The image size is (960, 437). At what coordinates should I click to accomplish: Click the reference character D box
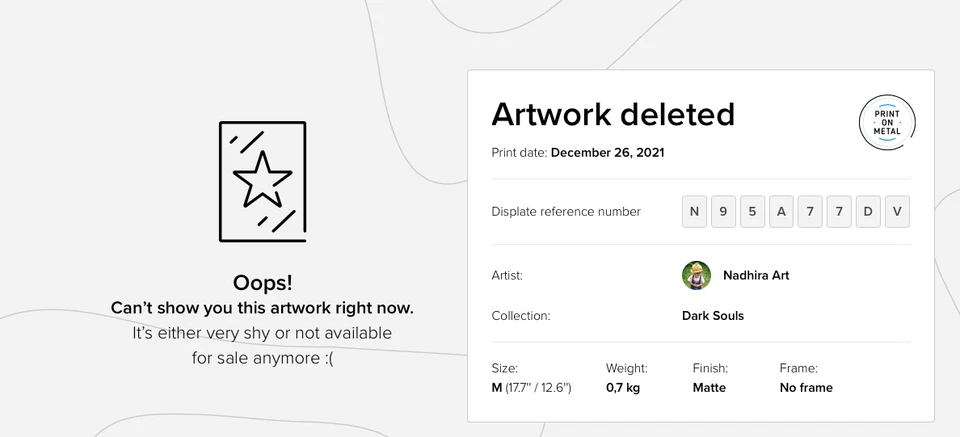tap(868, 212)
